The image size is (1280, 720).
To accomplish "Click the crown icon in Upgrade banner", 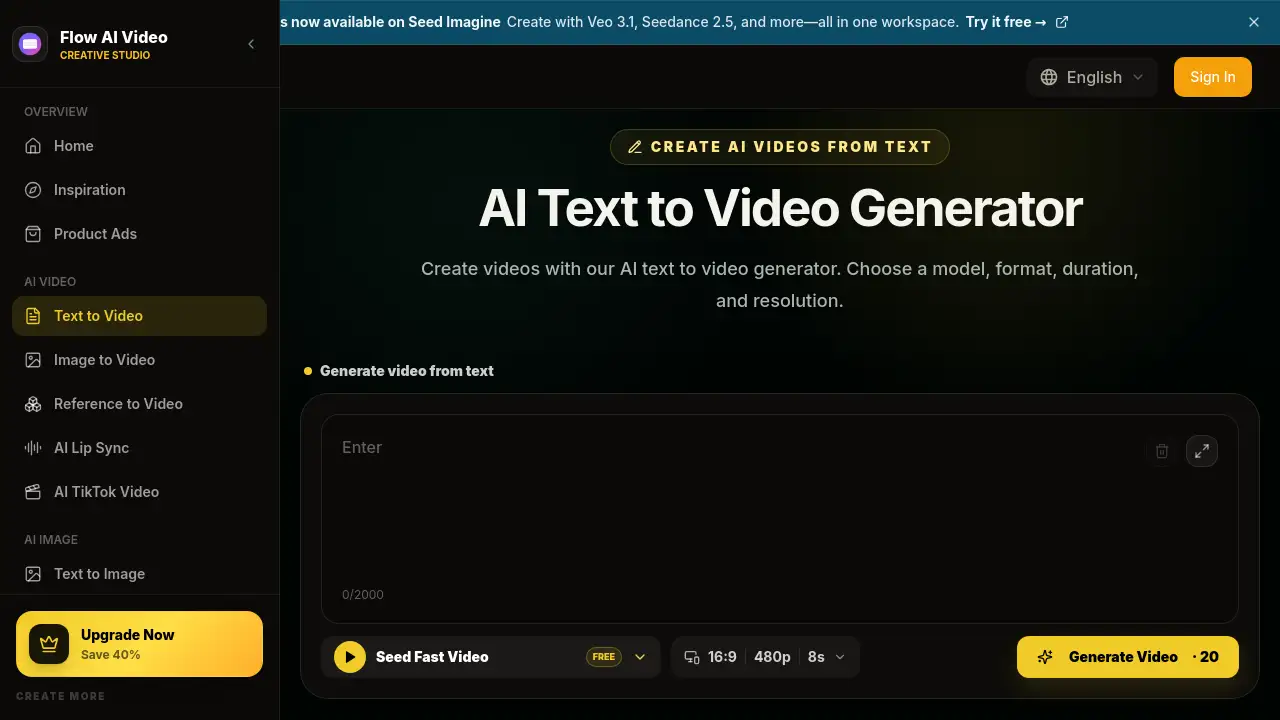I will tap(49, 644).
